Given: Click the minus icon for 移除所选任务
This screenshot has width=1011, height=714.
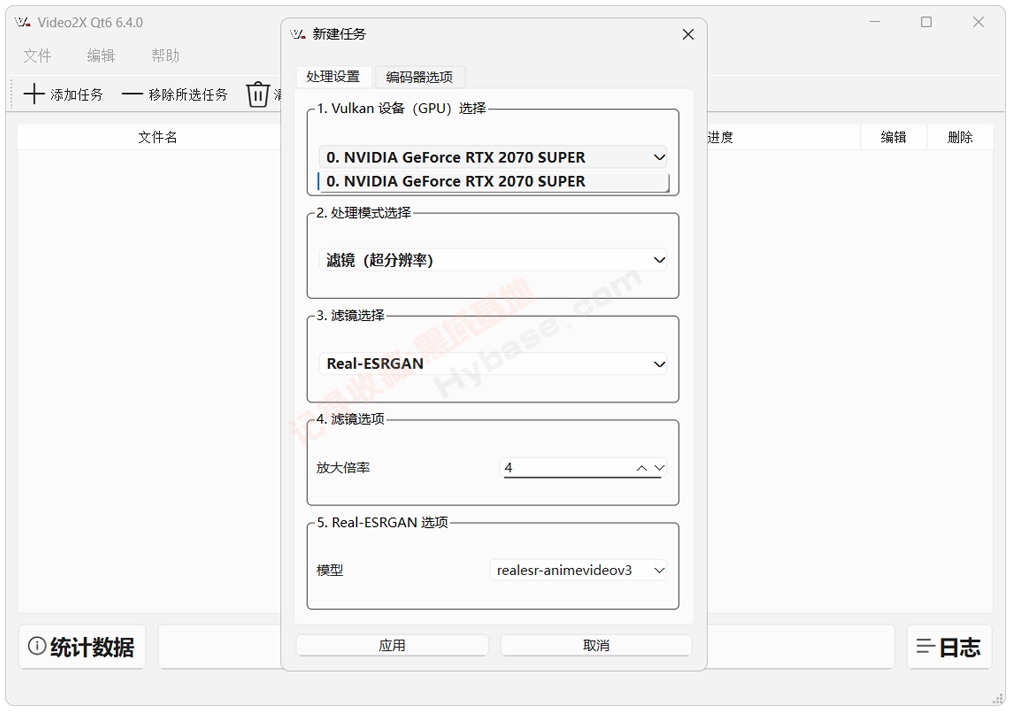Looking at the screenshot, I should click(x=132, y=95).
